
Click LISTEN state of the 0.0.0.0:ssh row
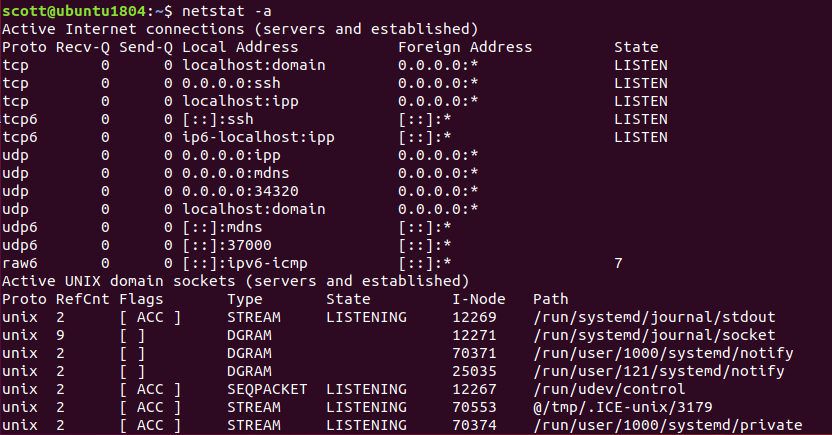point(641,83)
